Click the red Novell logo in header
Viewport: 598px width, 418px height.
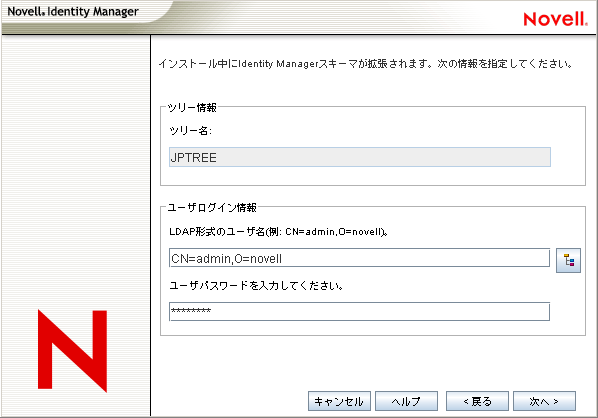(555, 19)
